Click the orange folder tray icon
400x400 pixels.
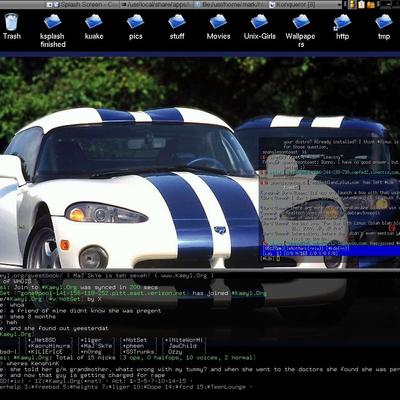371,4
